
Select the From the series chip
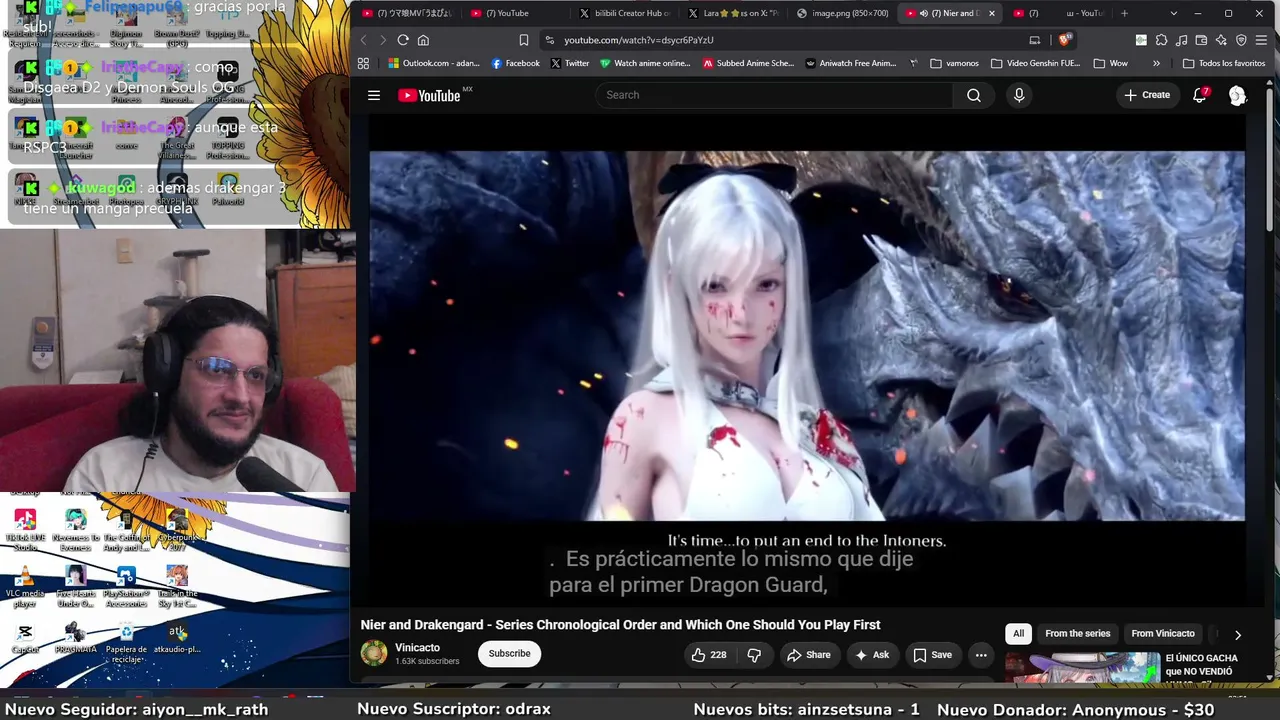pyautogui.click(x=1077, y=634)
